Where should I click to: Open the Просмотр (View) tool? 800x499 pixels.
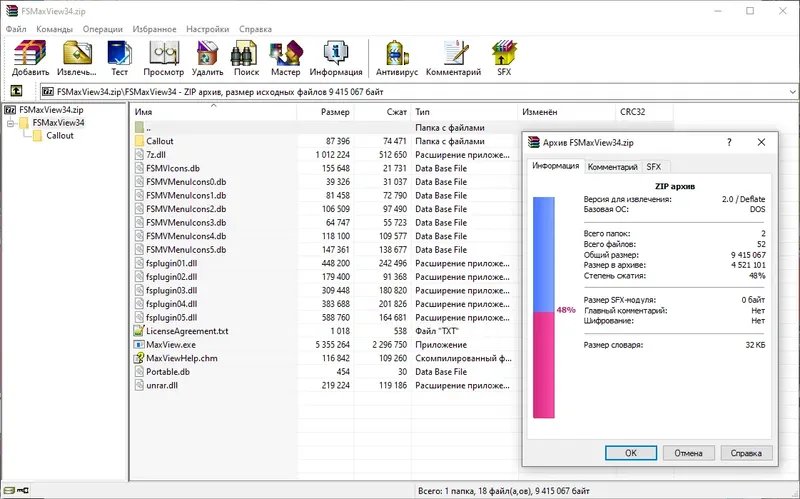point(164,53)
